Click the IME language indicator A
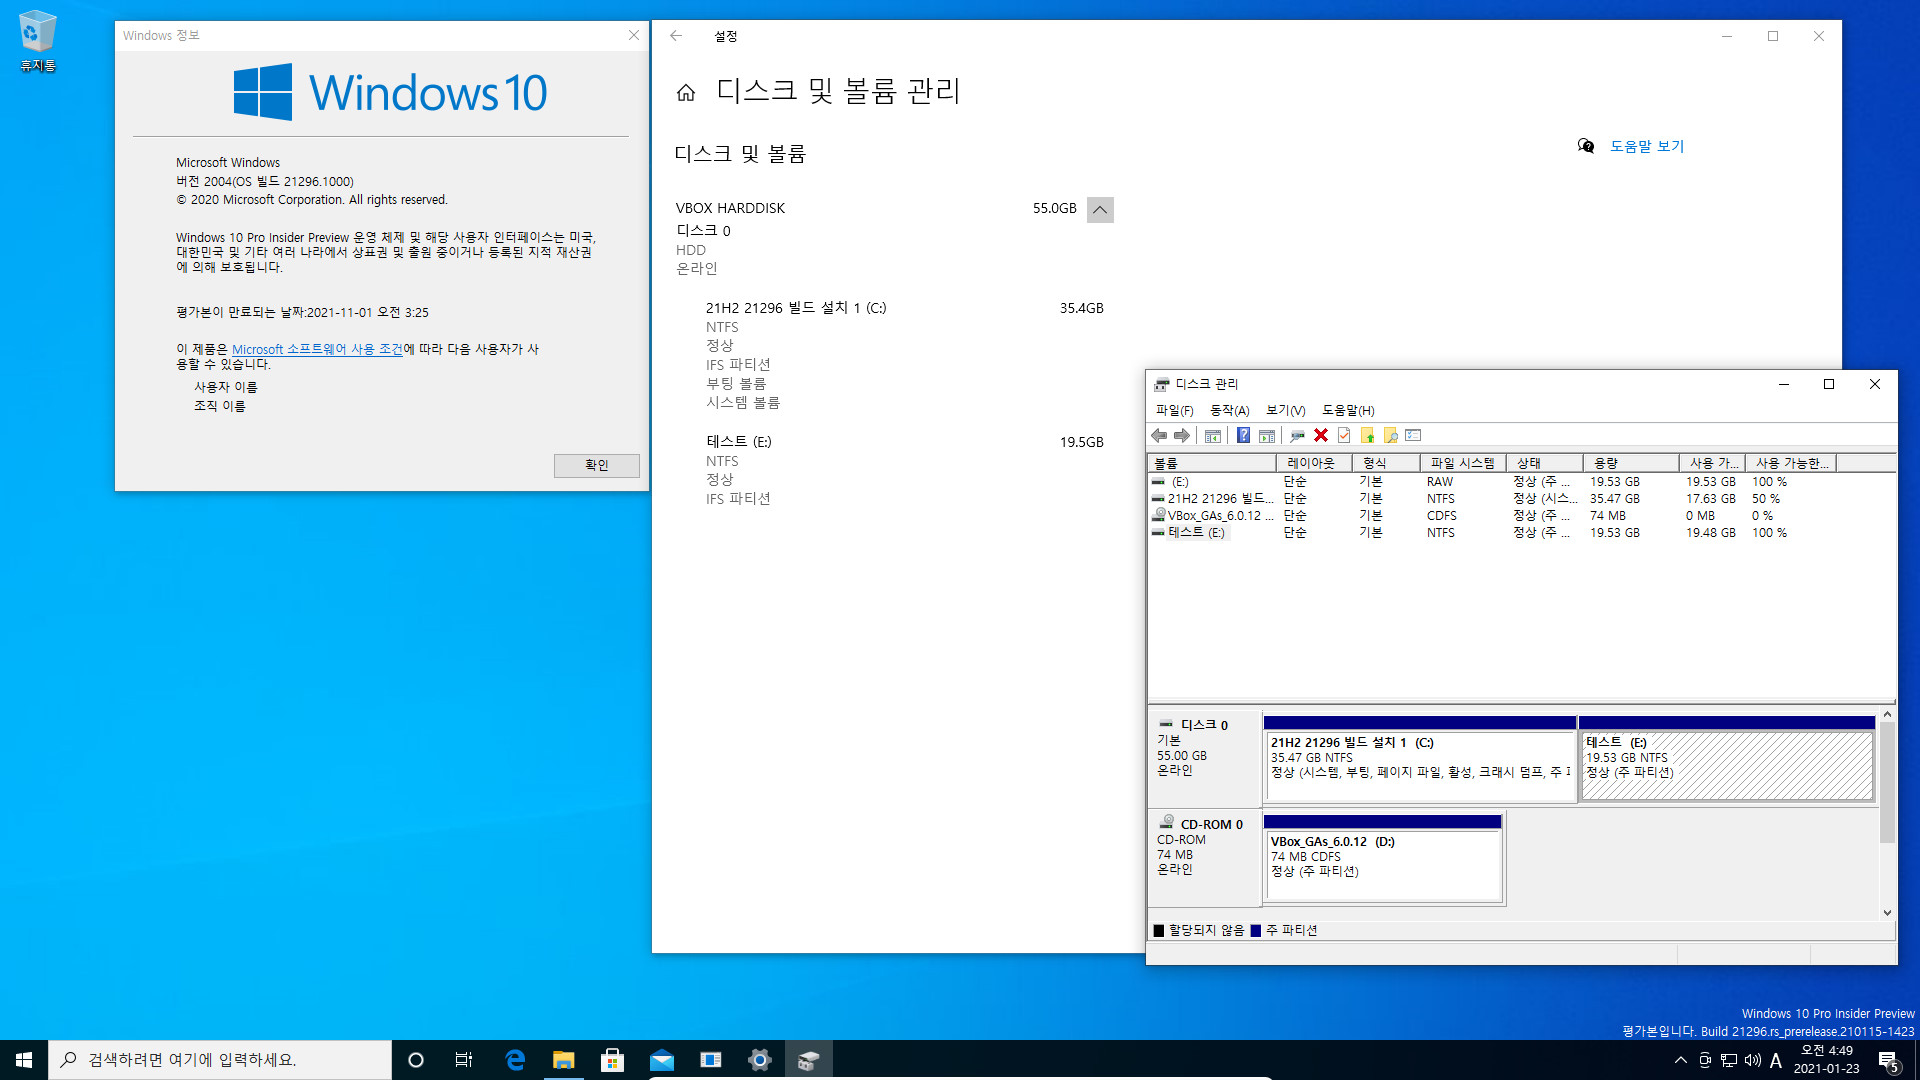Viewport: 1920px width, 1080px height. (1776, 1060)
